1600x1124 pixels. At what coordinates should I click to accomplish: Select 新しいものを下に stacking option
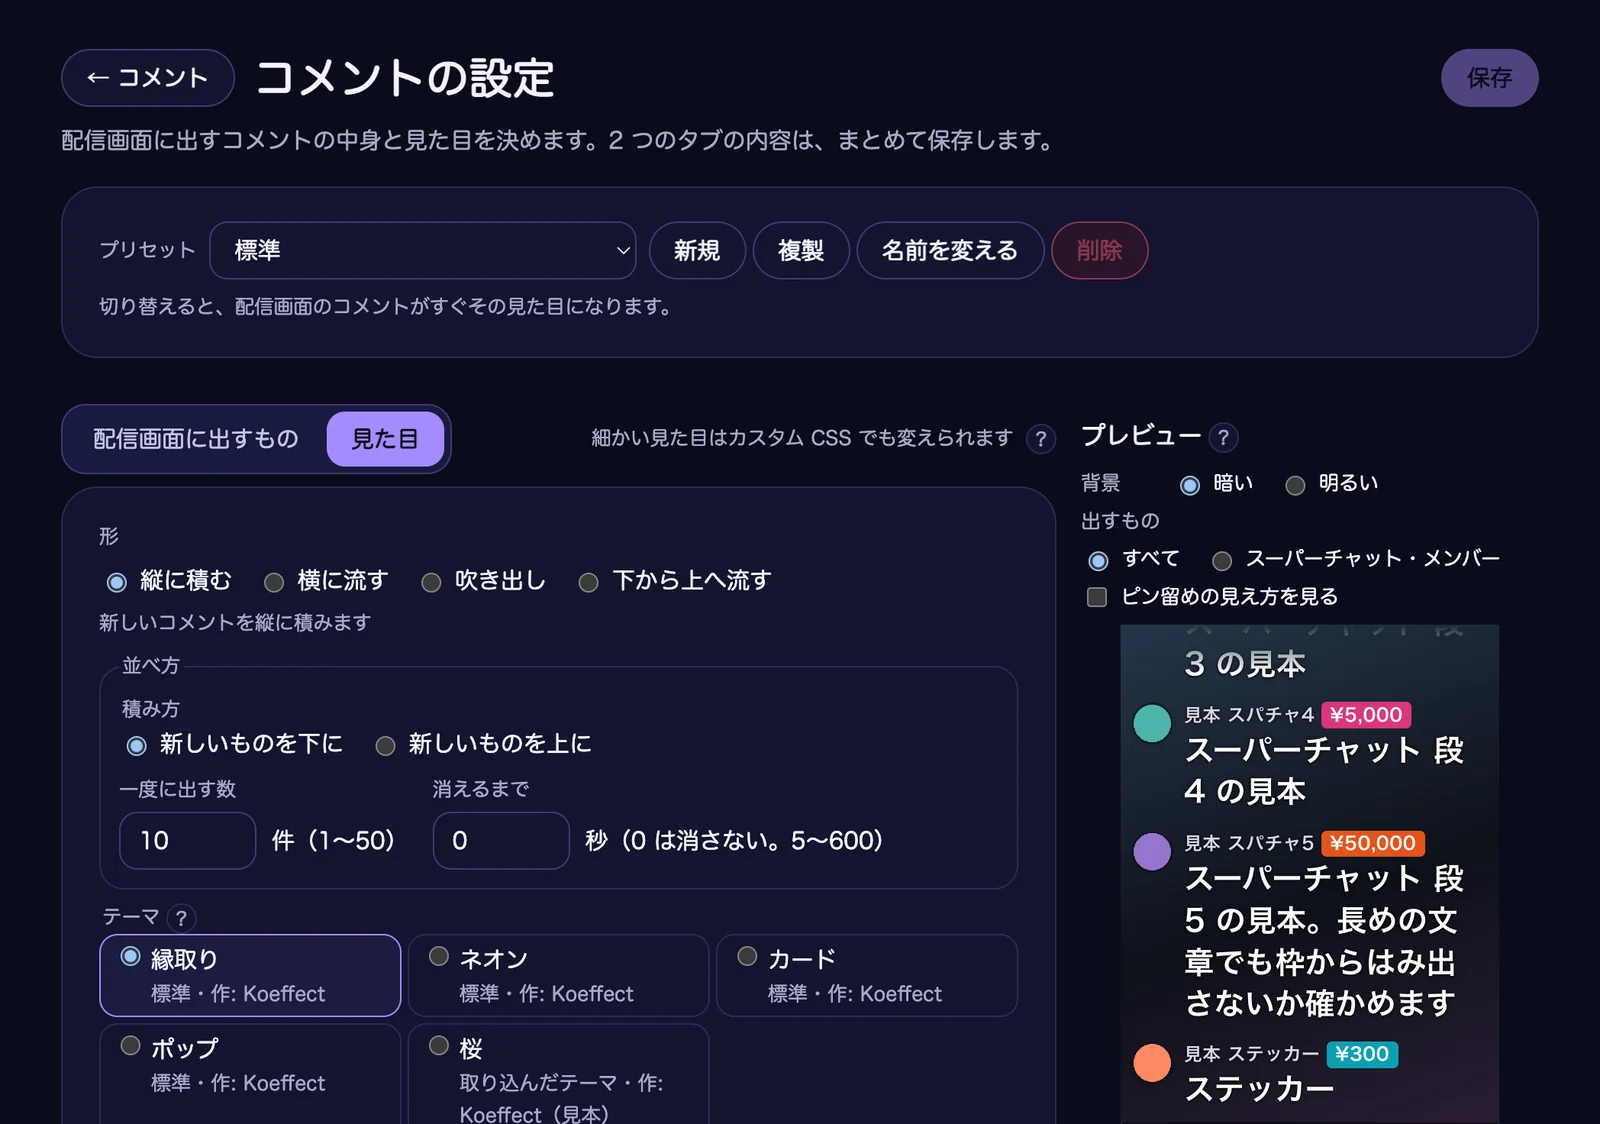pyautogui.click(x=234, y=745)
